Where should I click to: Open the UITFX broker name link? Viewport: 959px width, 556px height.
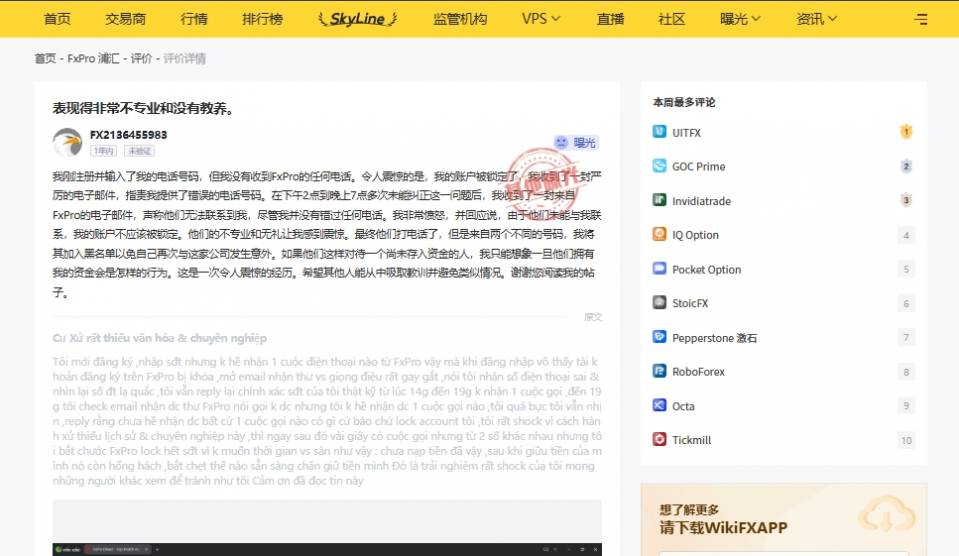(x=686, y=133)
